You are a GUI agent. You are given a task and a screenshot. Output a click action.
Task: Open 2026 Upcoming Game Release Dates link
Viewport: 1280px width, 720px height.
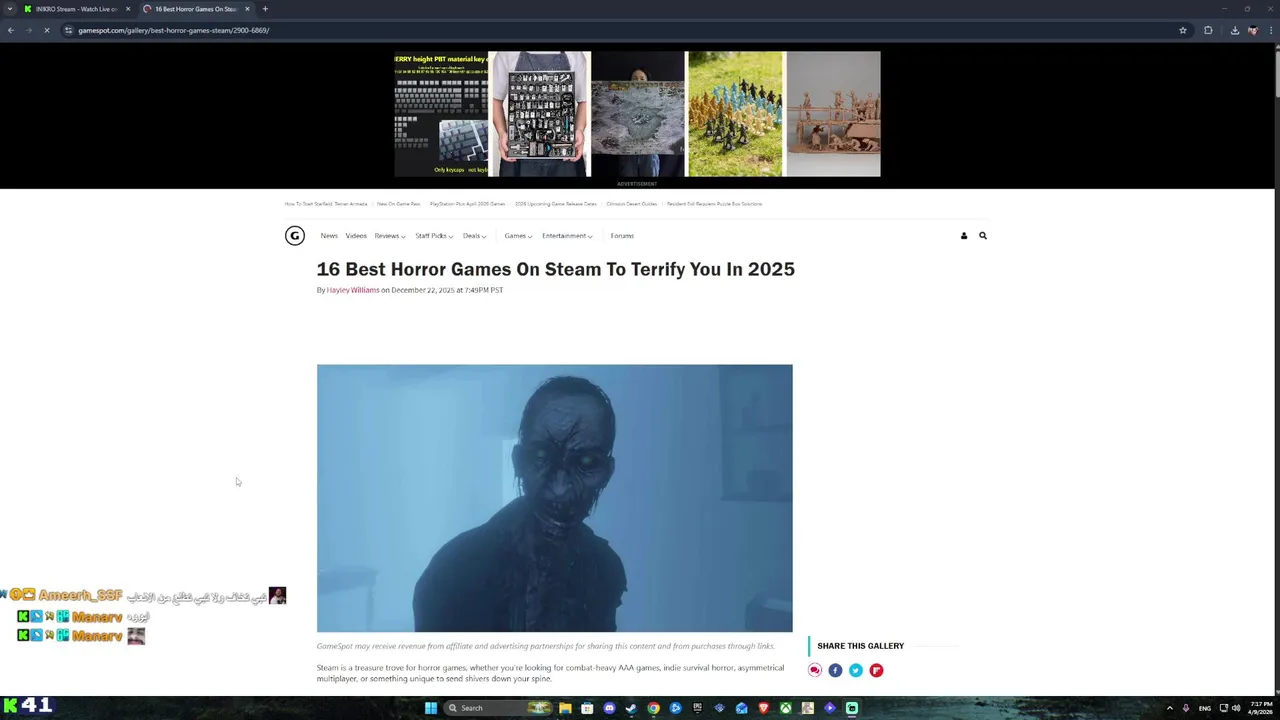point(556,204)
